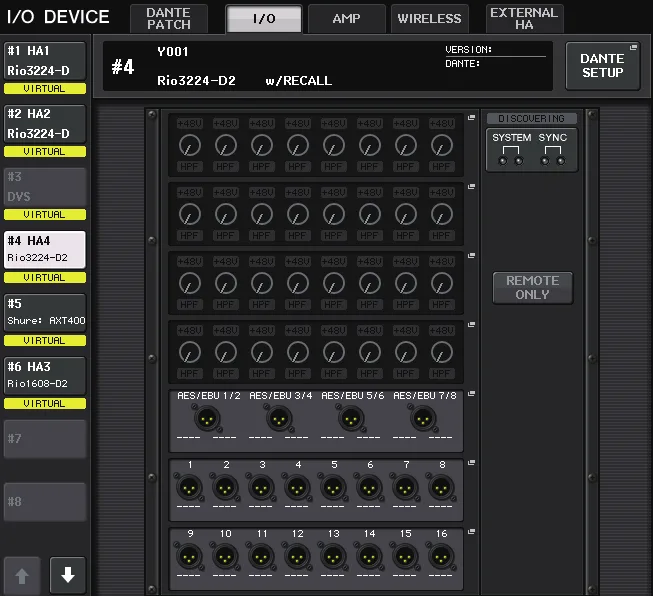This screenshot has width=653, height=596.
Task: Select device #4 HA4 Rio3224-D2
Action: (45, 249)
